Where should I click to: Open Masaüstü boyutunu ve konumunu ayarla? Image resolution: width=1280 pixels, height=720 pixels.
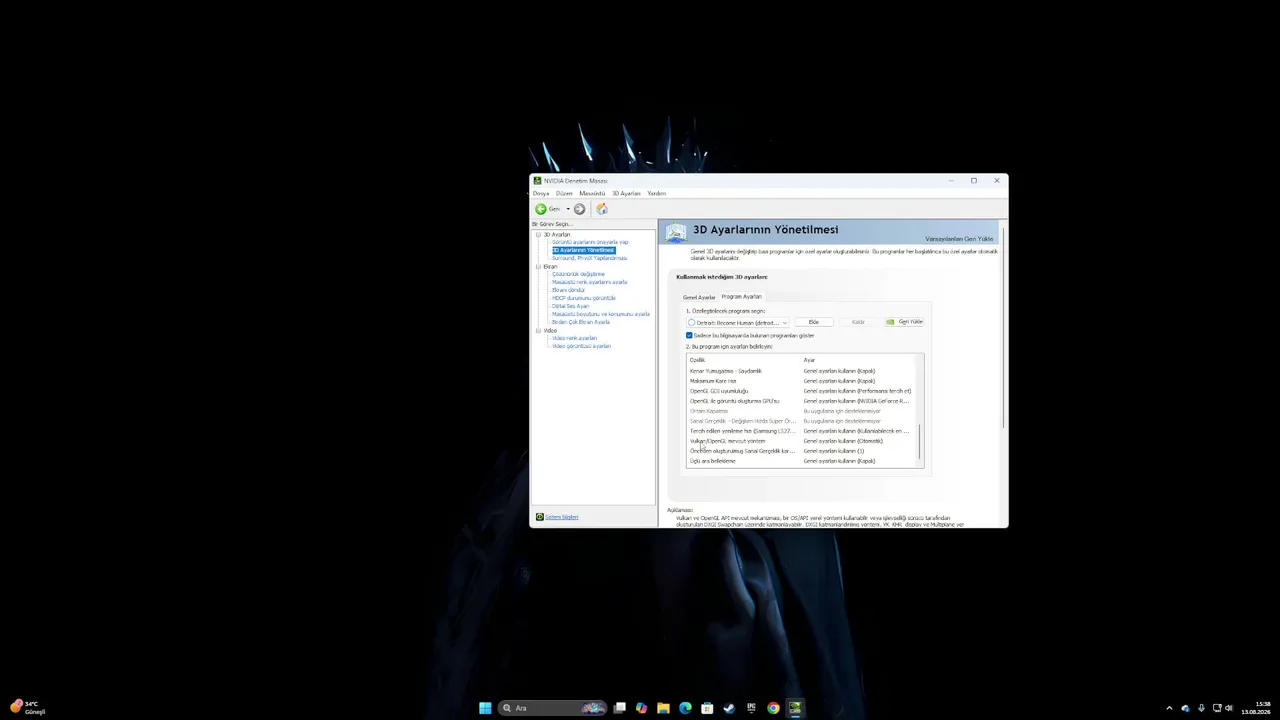pyautogui.click(x=601, y=314)
